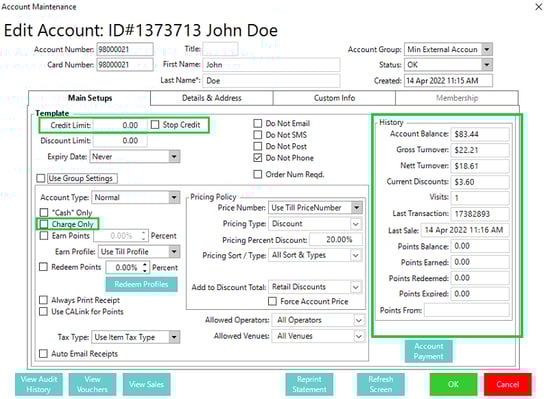
Task: Open Pricing Sort / Type dropdown
Action: coord(356,255)
